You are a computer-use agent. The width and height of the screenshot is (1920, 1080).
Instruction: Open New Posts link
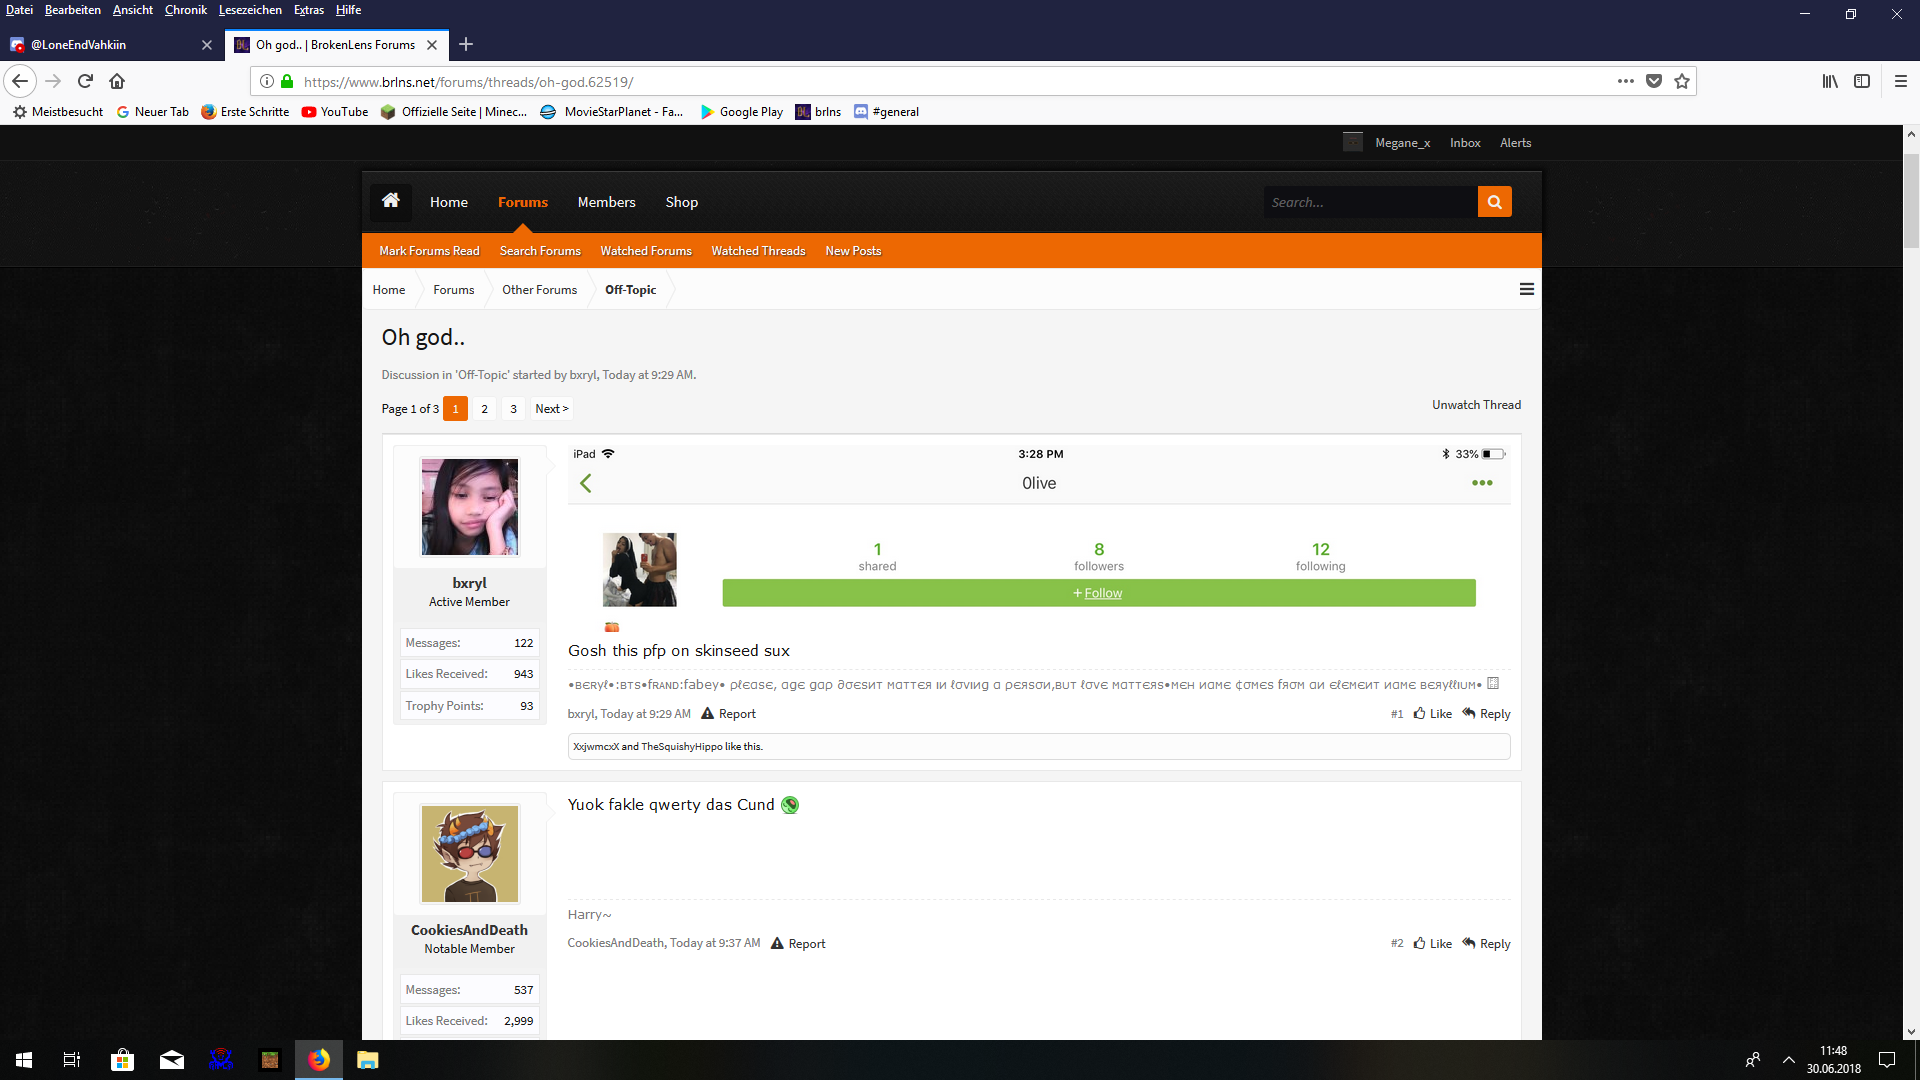pyautogui.click(x=853, y=251)
